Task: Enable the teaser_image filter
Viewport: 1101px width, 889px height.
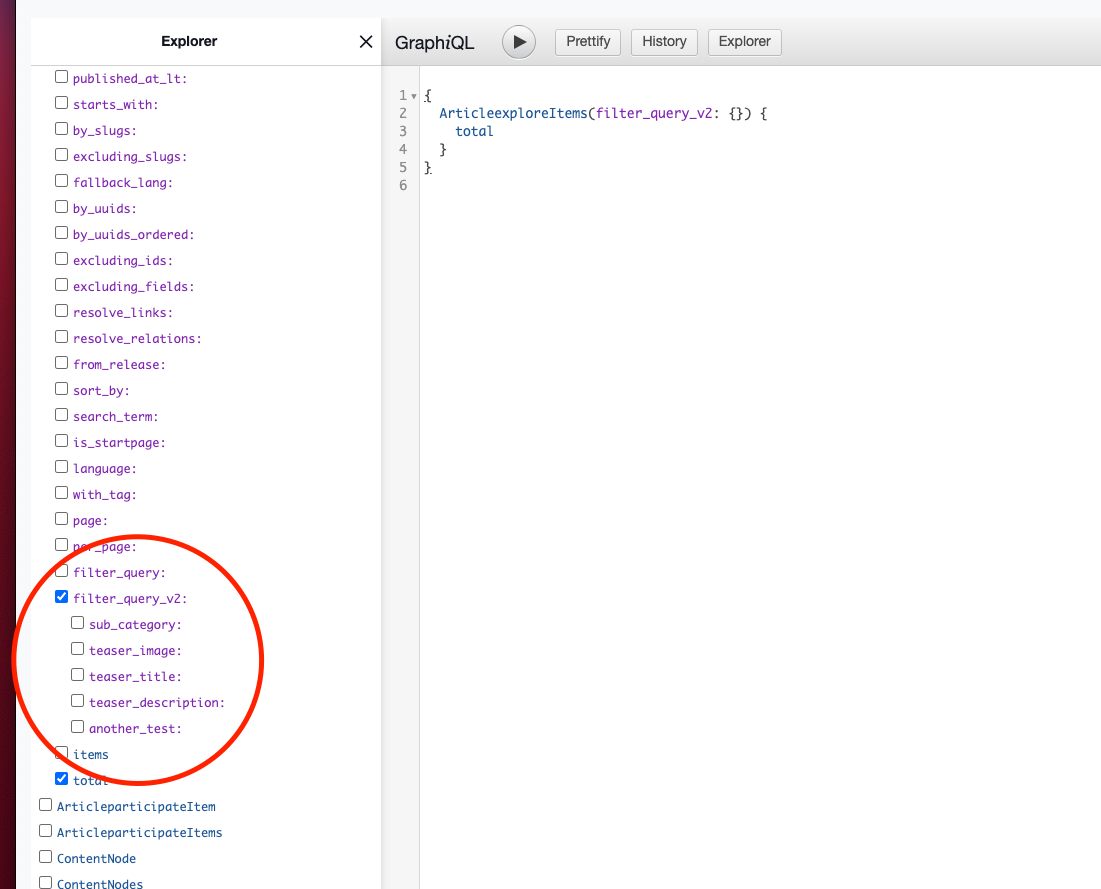Action: coord(77,648)
